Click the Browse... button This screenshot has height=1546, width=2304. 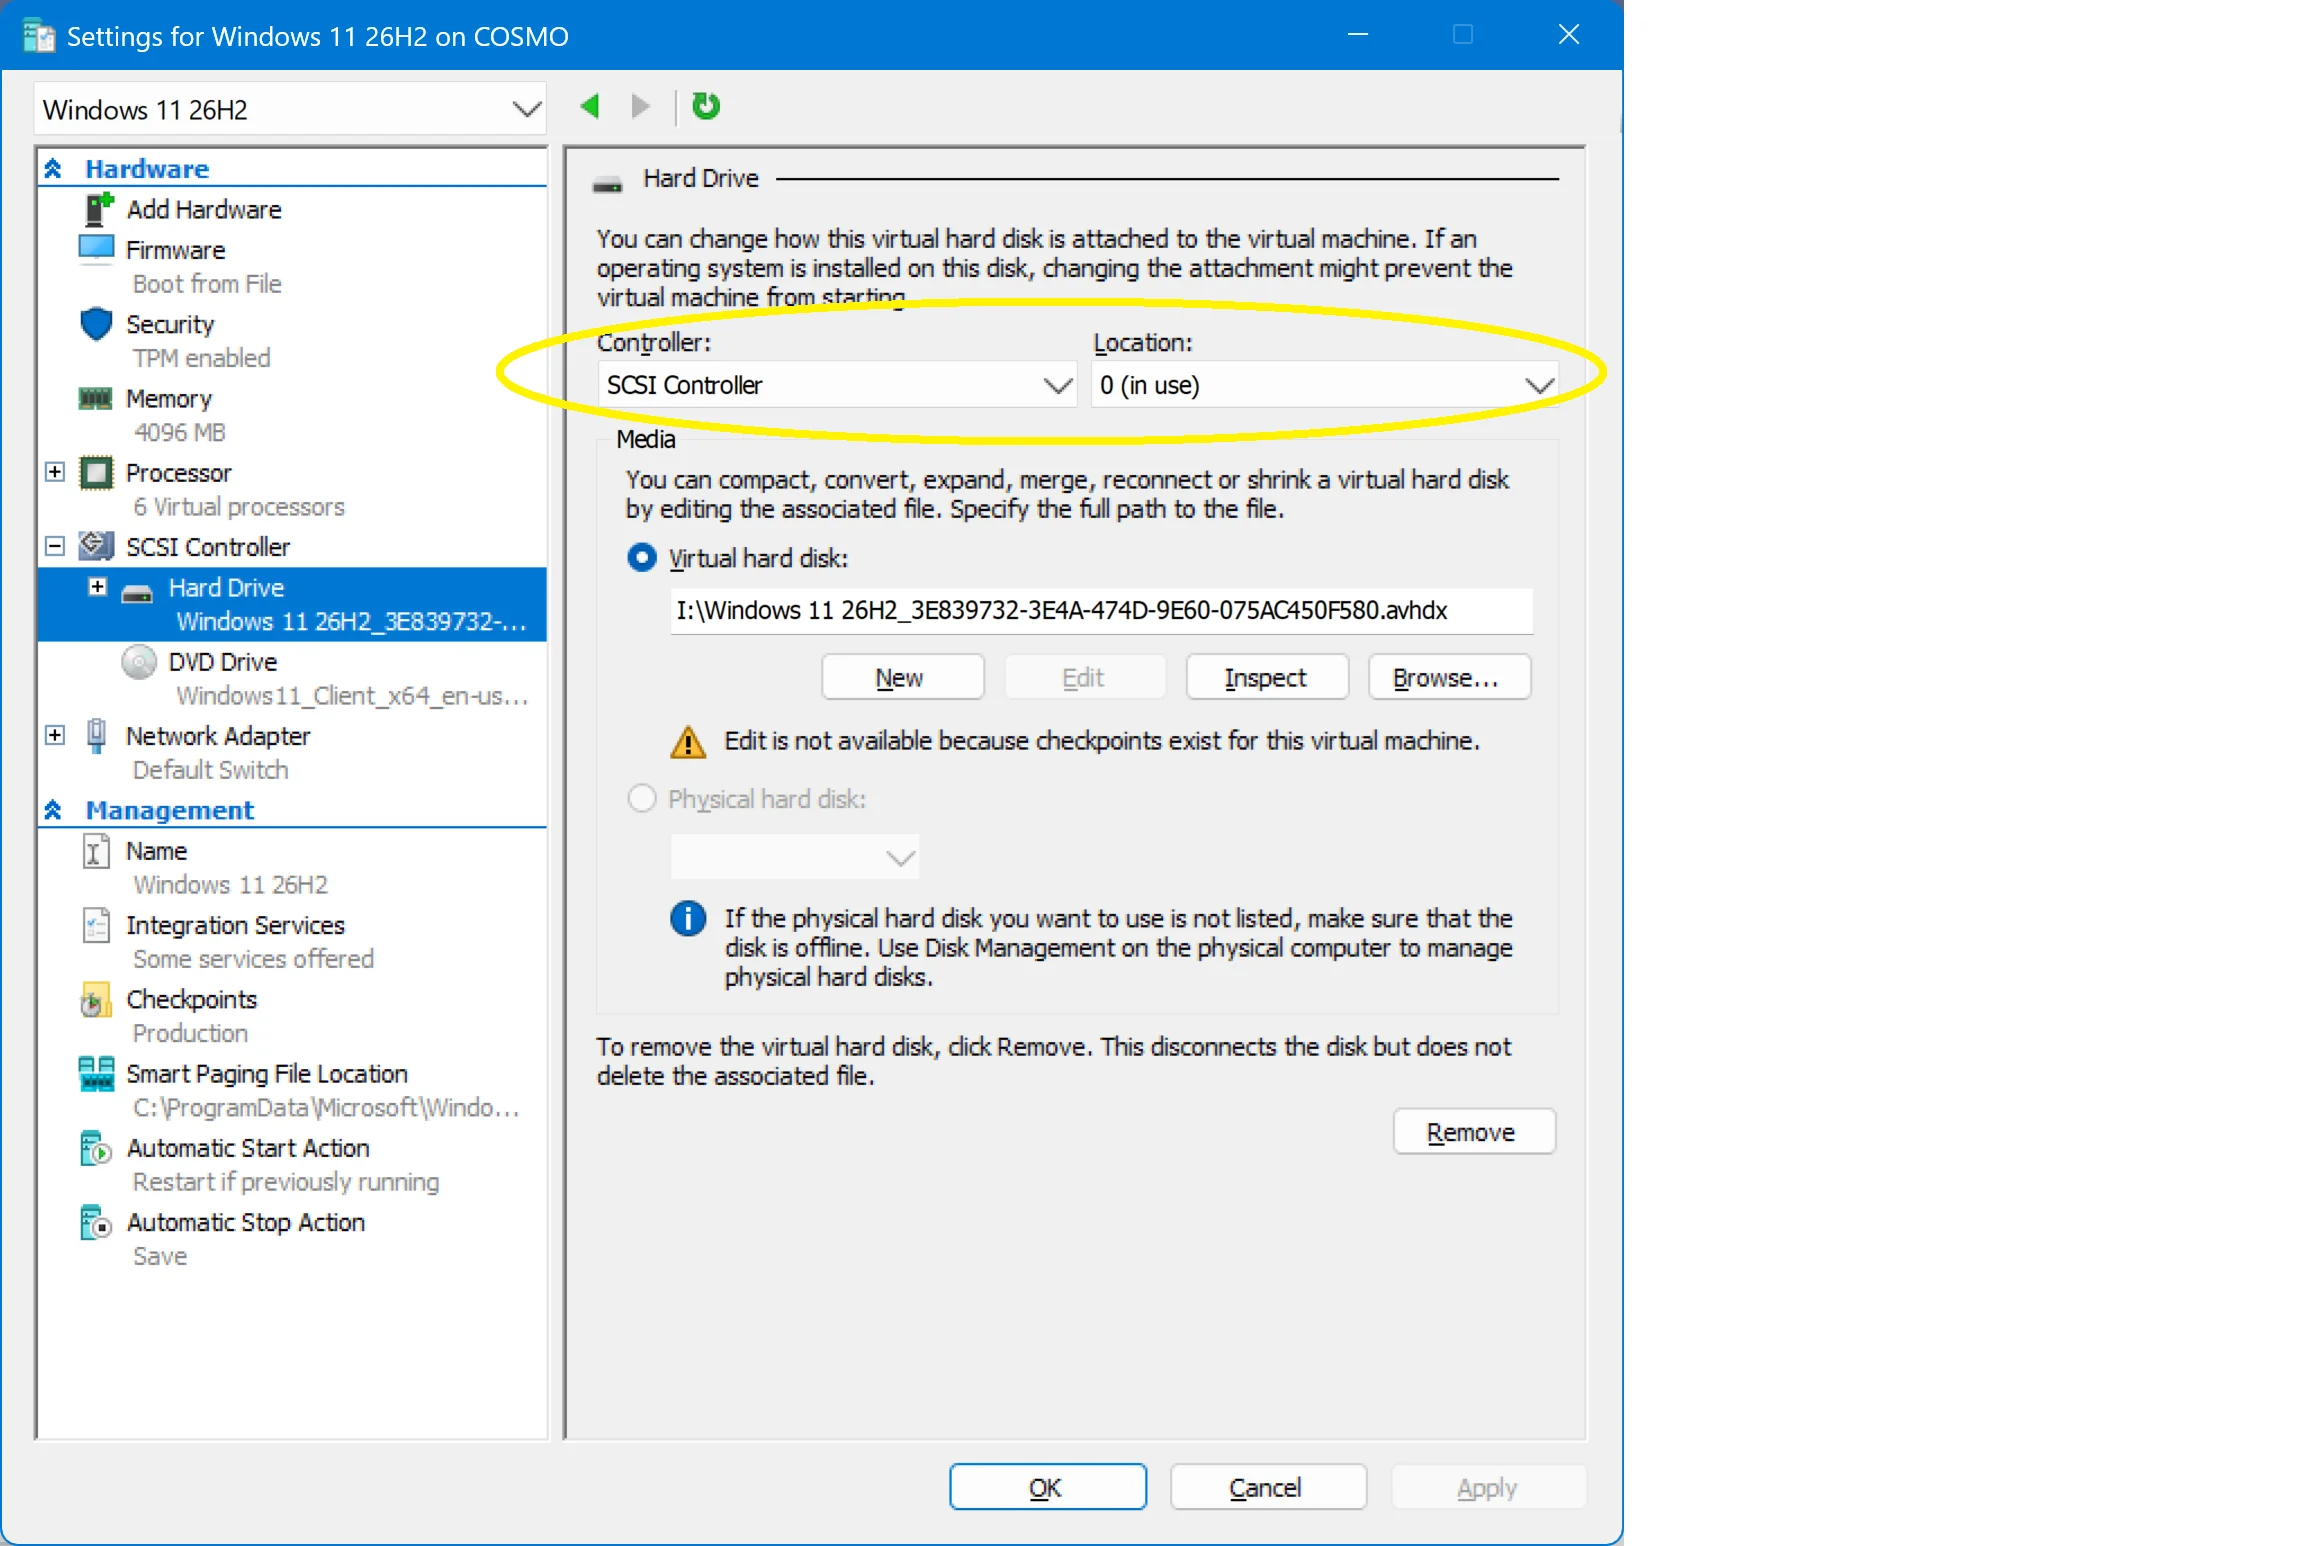point(1448,677)
